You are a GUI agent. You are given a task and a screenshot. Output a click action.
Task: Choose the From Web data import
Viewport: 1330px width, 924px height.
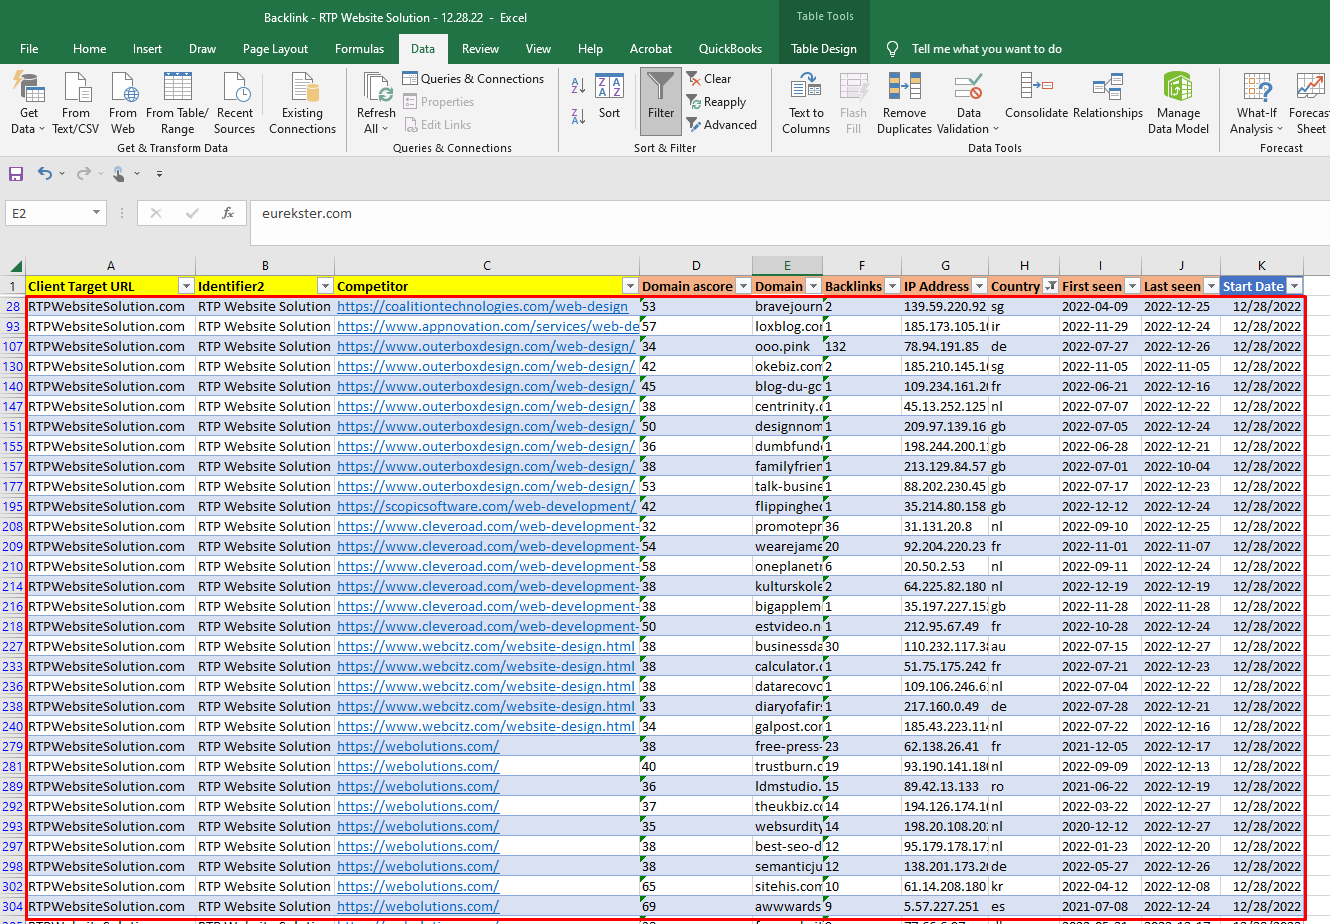coord(123,104)
